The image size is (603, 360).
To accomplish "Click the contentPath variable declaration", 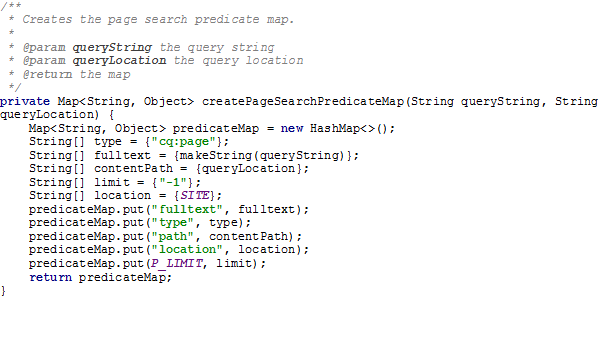I will (x=133, y=169).
